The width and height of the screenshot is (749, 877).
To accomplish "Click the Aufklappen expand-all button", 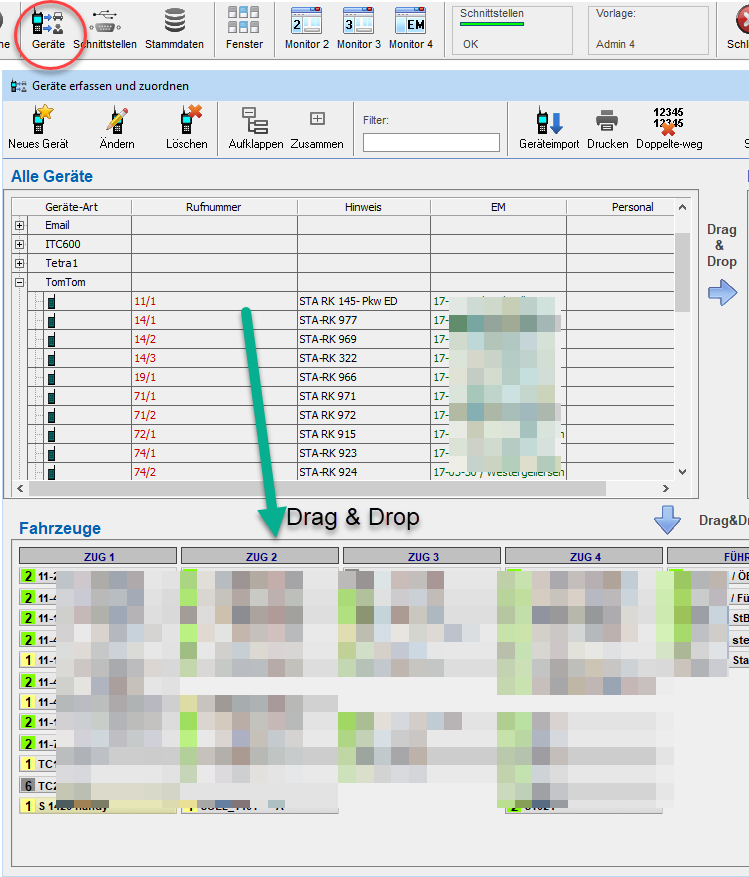I will click(255, 127).
